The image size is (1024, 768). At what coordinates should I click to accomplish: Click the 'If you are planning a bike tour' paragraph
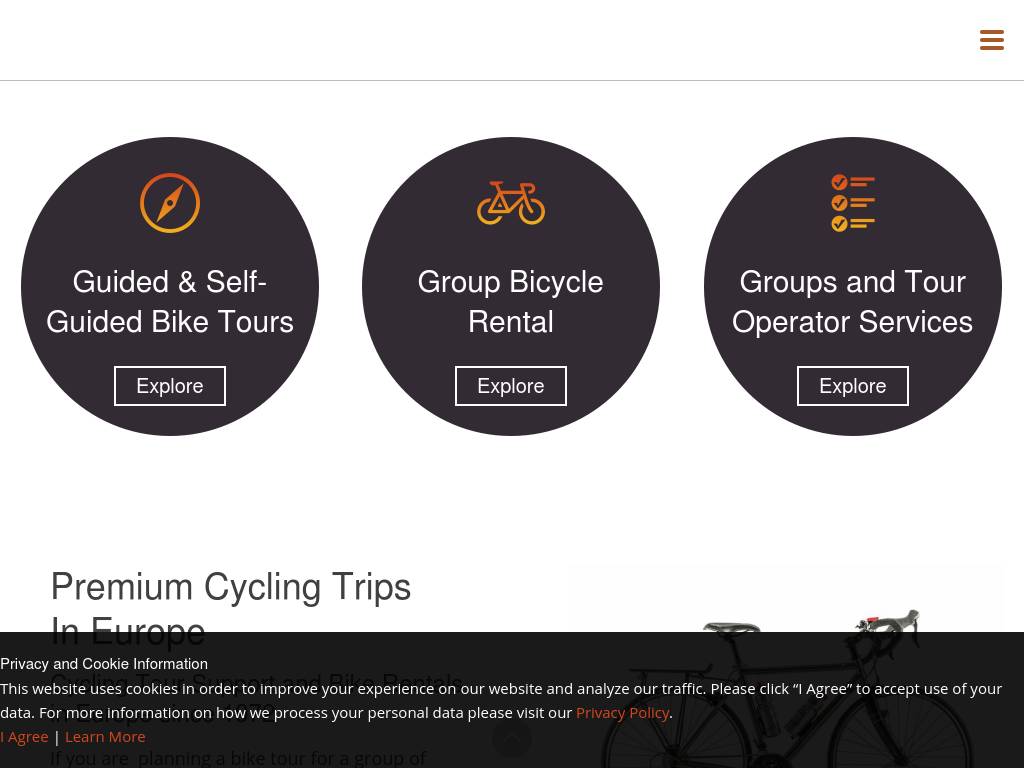238,758
